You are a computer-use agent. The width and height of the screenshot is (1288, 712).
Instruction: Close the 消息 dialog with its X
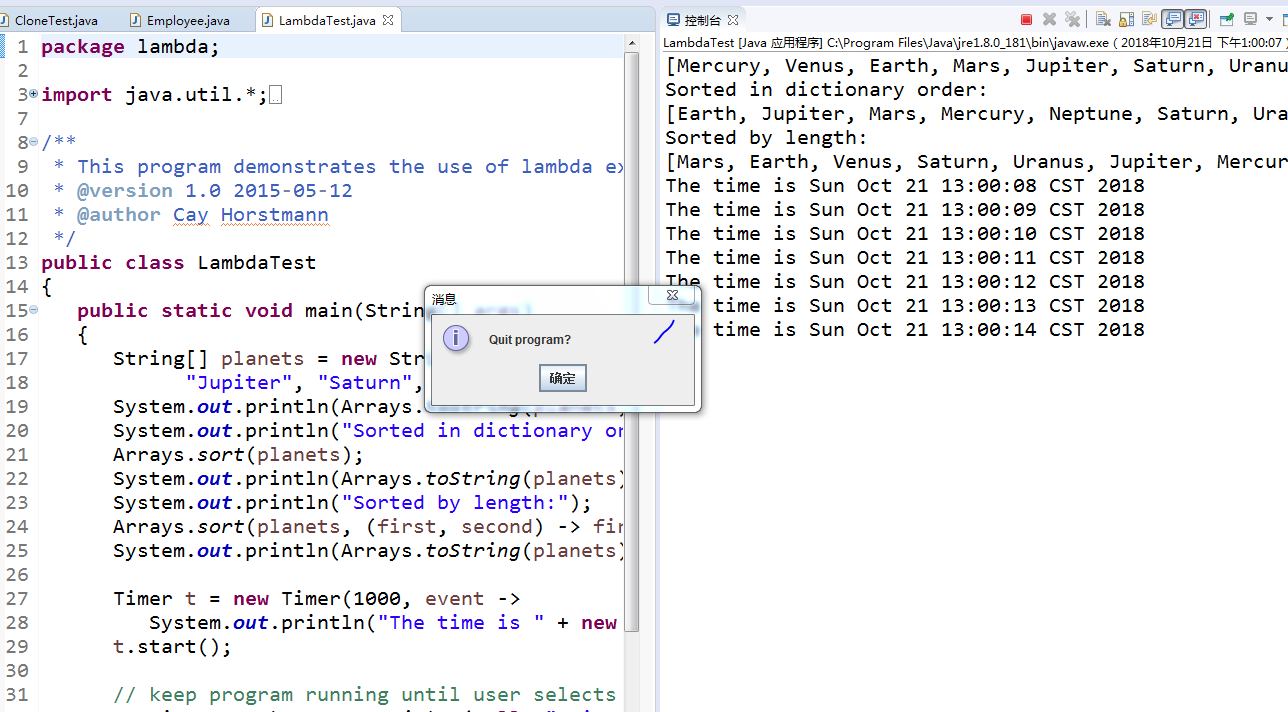672,295
